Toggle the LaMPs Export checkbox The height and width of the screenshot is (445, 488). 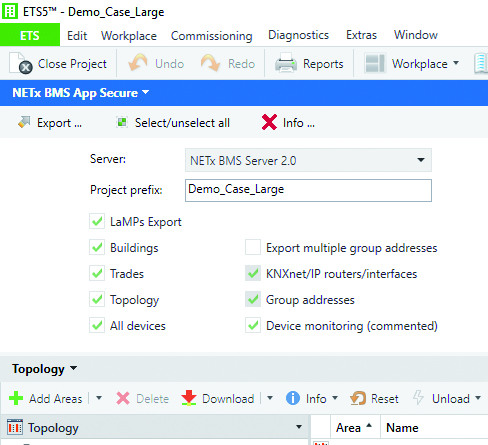point(97,221)
